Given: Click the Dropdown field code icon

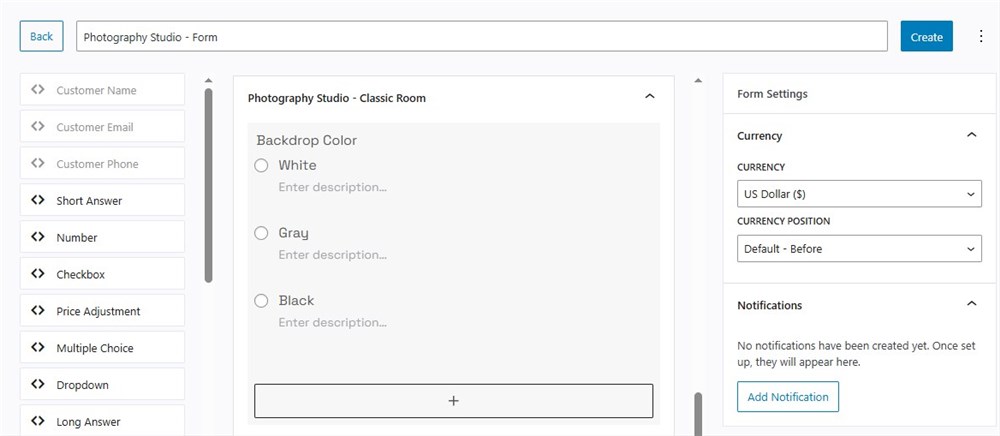Looking at the screenshot, I should (38, 385).
